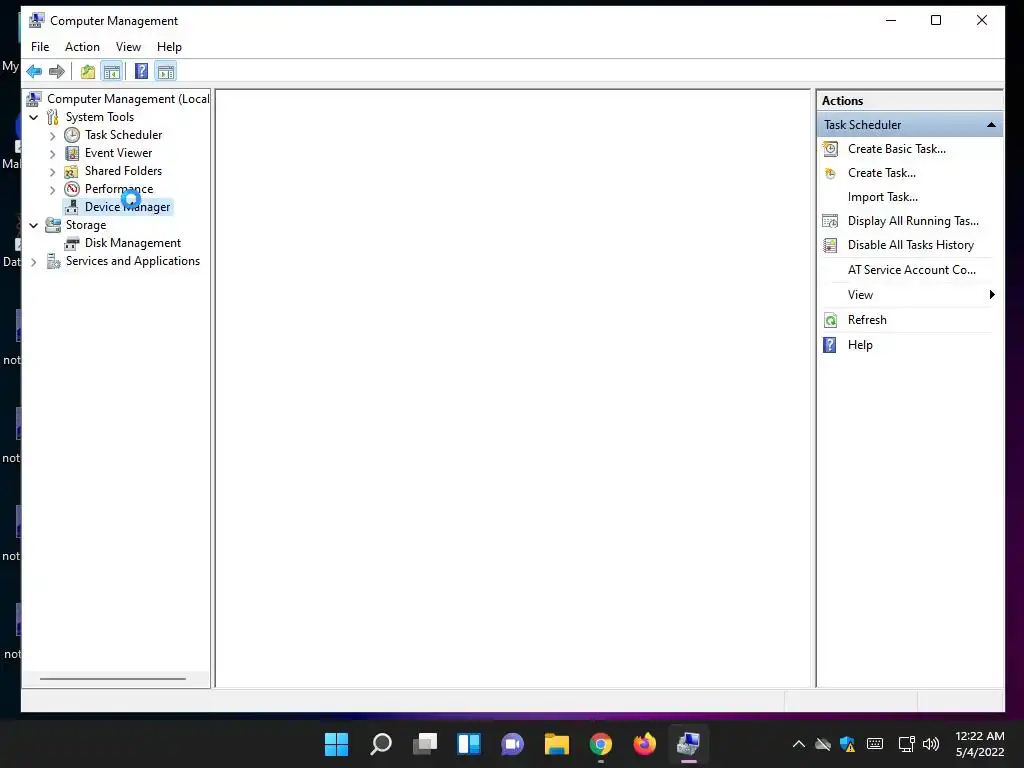Click Display All Running Tasks action
1024x768 pixels.
(913, 221)
